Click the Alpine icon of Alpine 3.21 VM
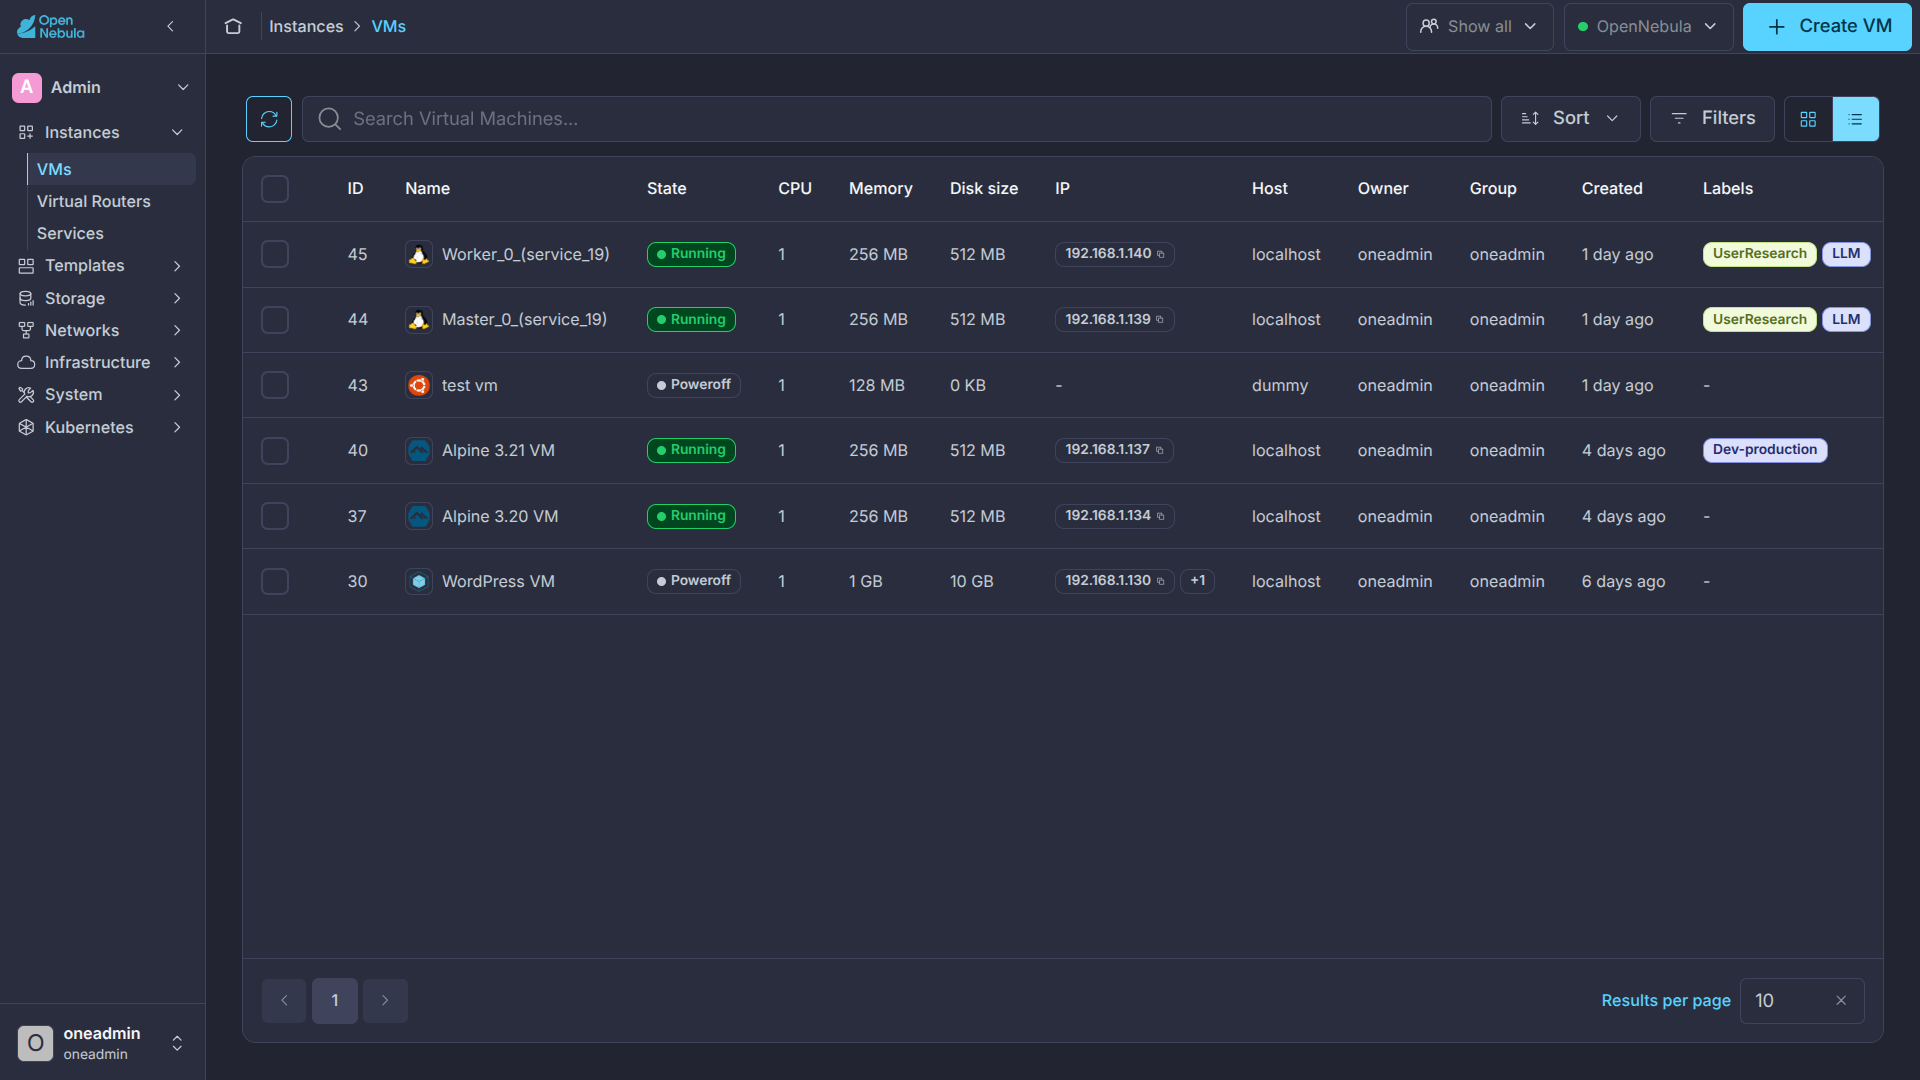The image size is (1920, 1080). (419, 450)
